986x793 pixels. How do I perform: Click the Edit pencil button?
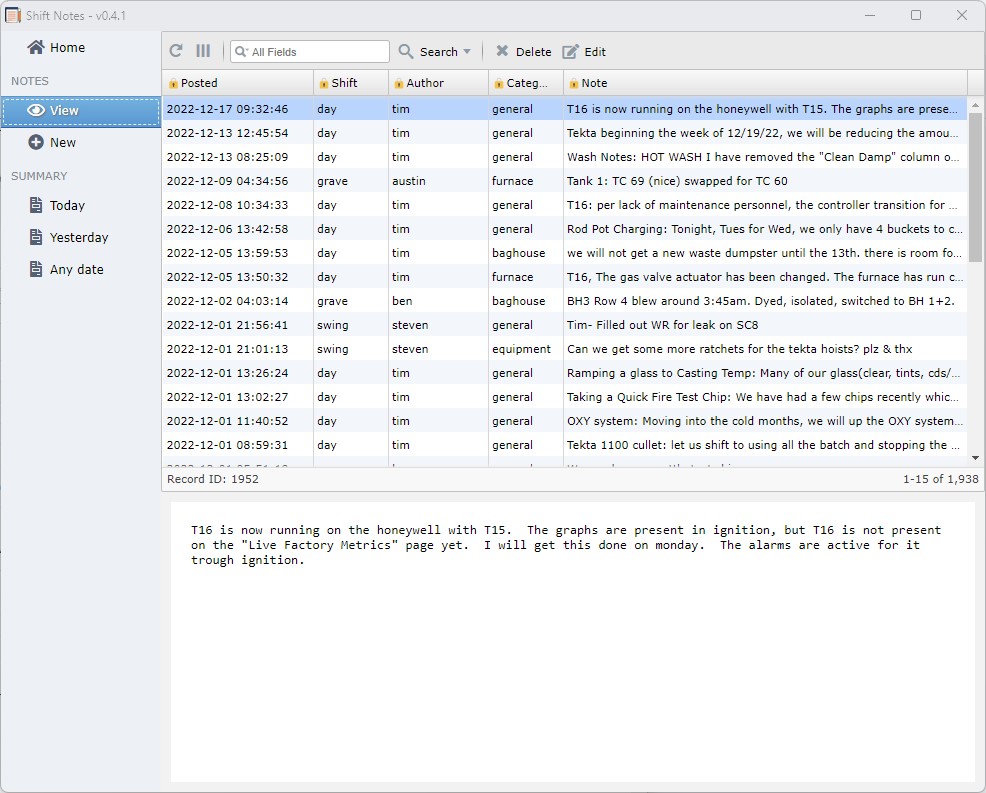(584, 51)
